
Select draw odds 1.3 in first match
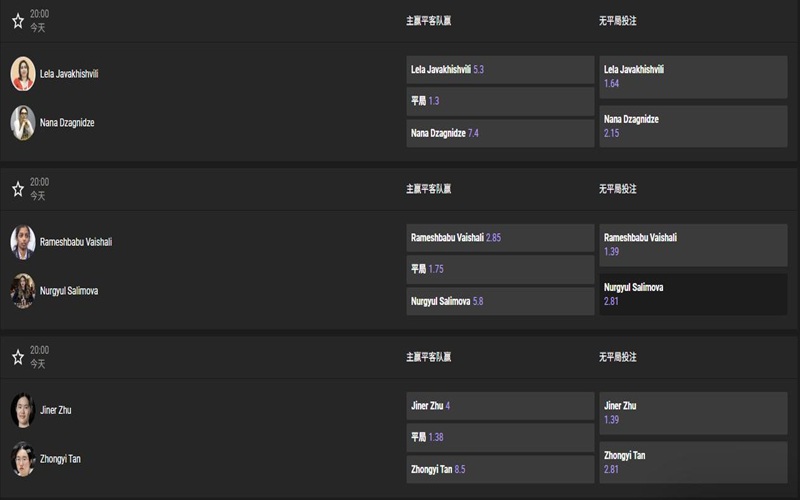(500, 101)
